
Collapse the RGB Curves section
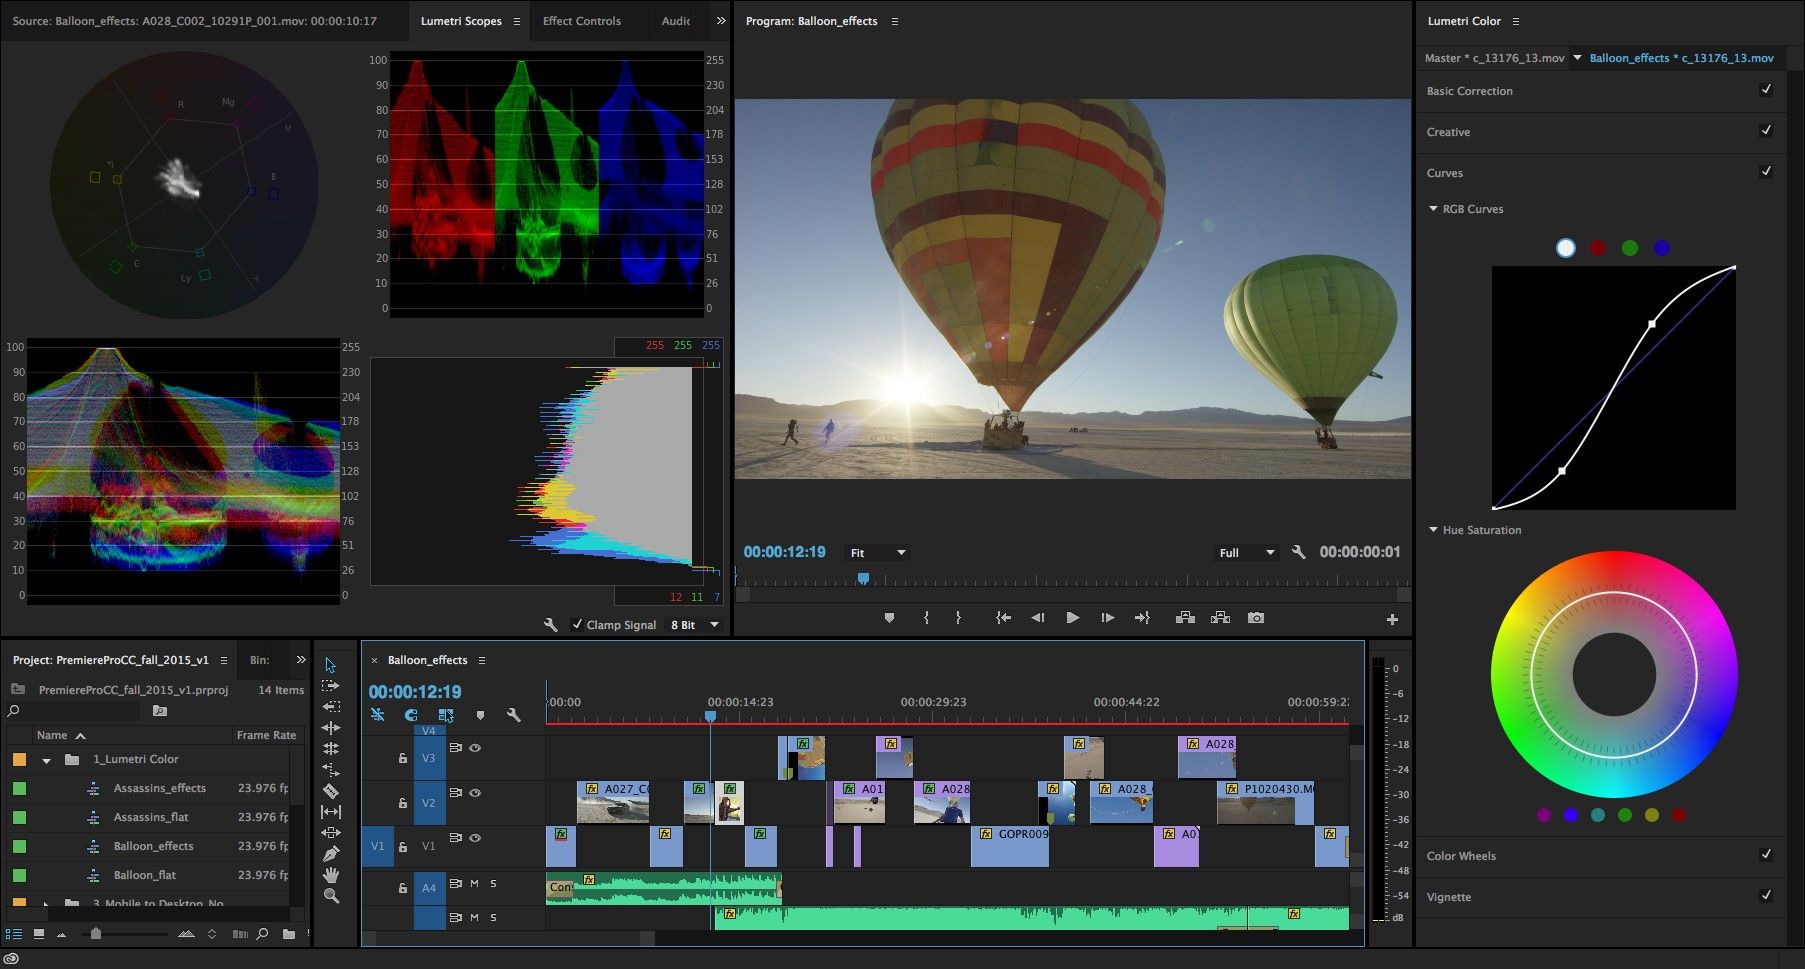pyautogui.click(x=1434, y=209)
